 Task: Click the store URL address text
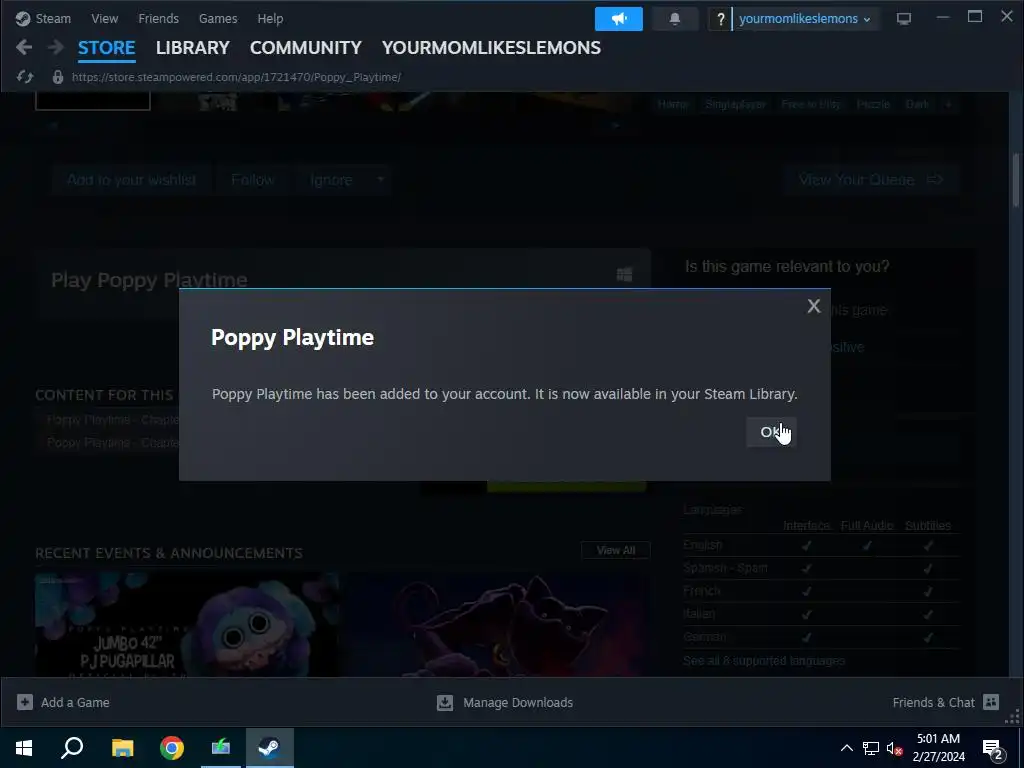pyautogui.click(x=236, y=77)
